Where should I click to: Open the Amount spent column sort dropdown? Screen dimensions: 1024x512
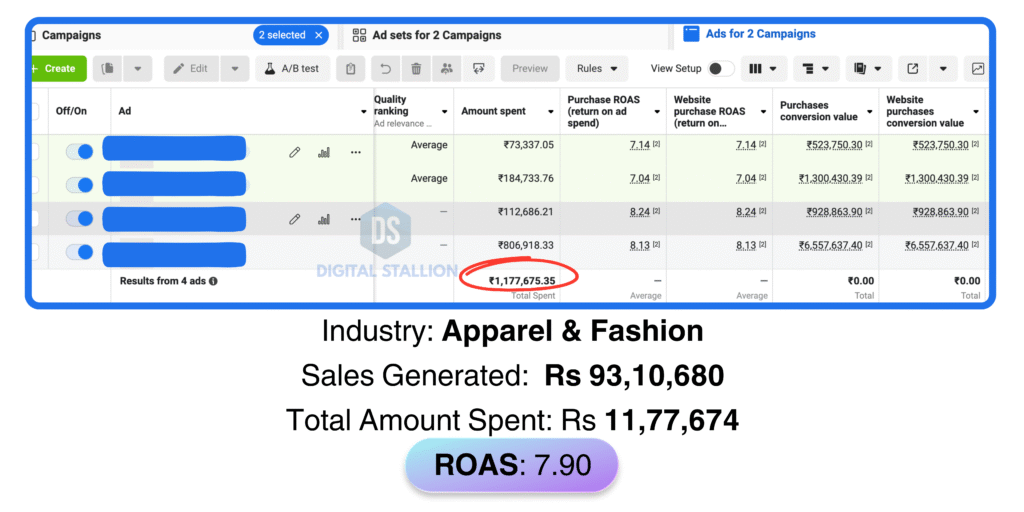tap(550, 112)
